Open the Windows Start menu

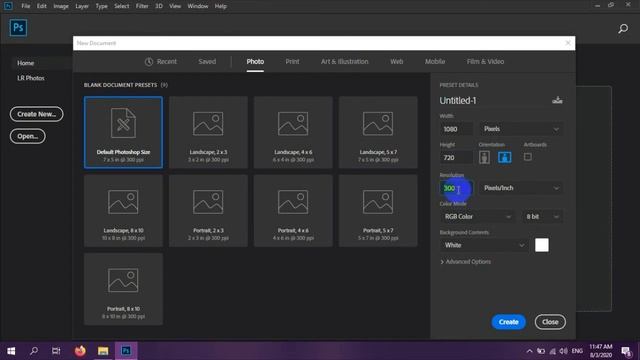pyautogui.click(x=11, y=351)
